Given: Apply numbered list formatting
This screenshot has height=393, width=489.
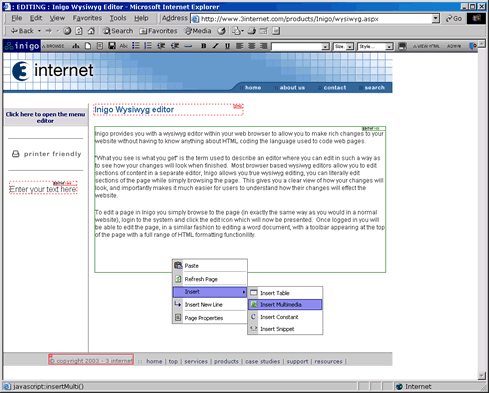Looking at the screenshot, I should click(x=148, y=46).
